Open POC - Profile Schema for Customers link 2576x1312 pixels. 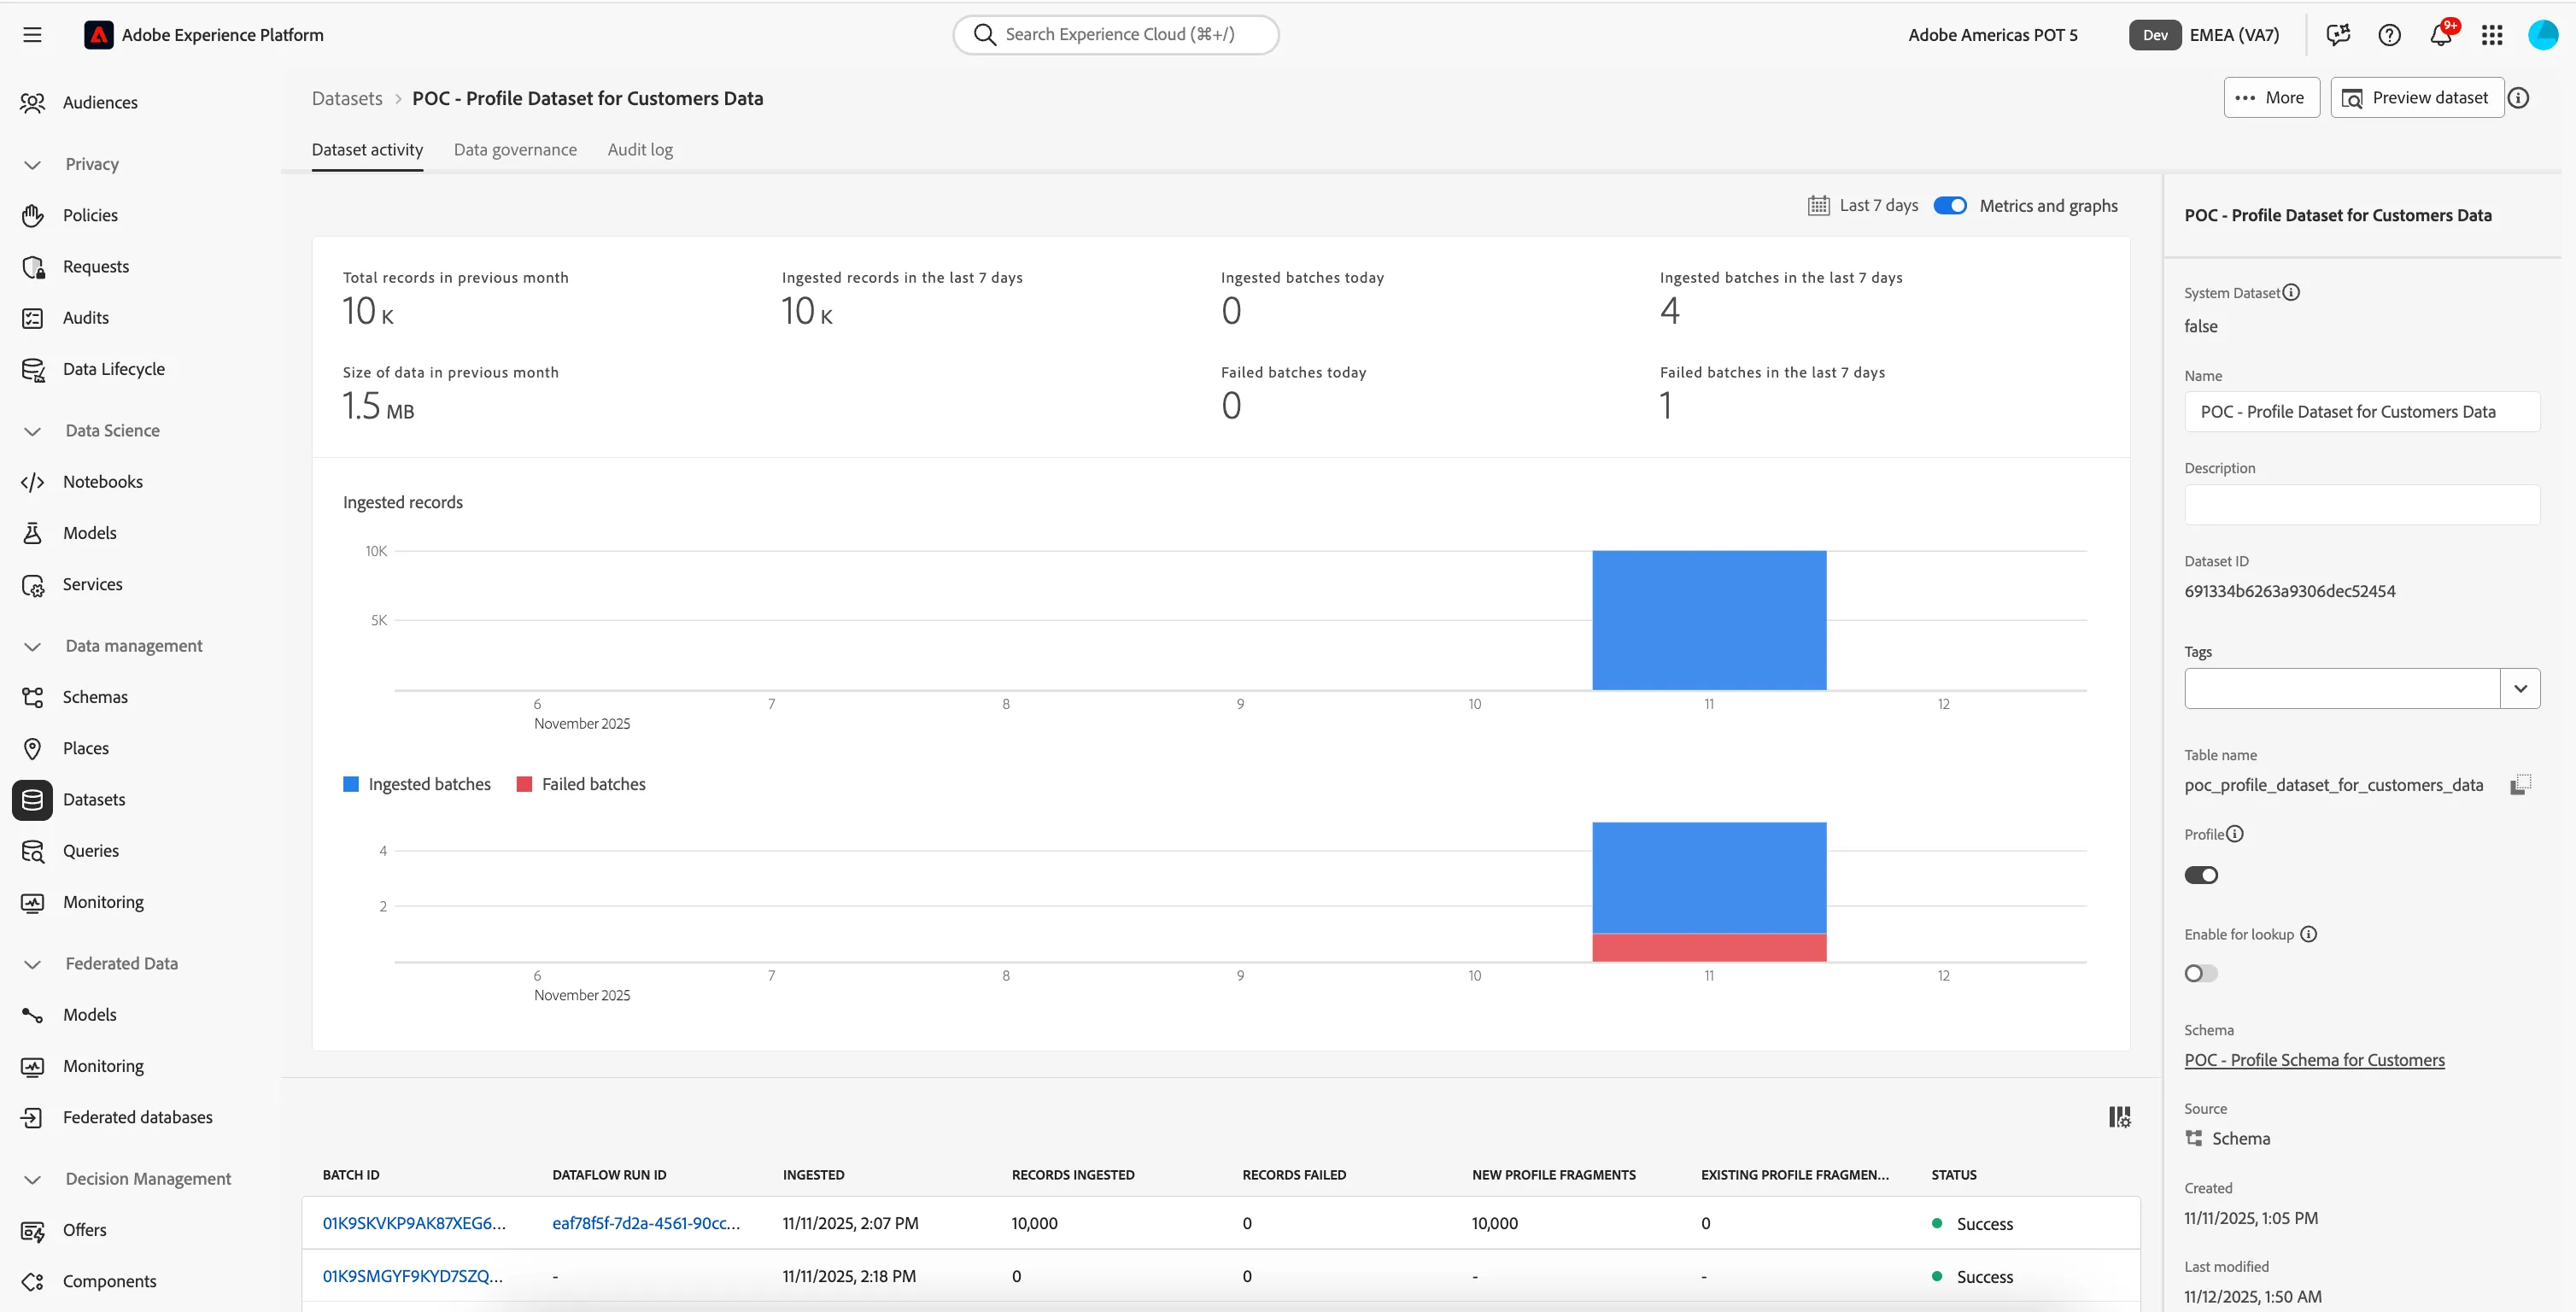click(x=2314, y=1060)
